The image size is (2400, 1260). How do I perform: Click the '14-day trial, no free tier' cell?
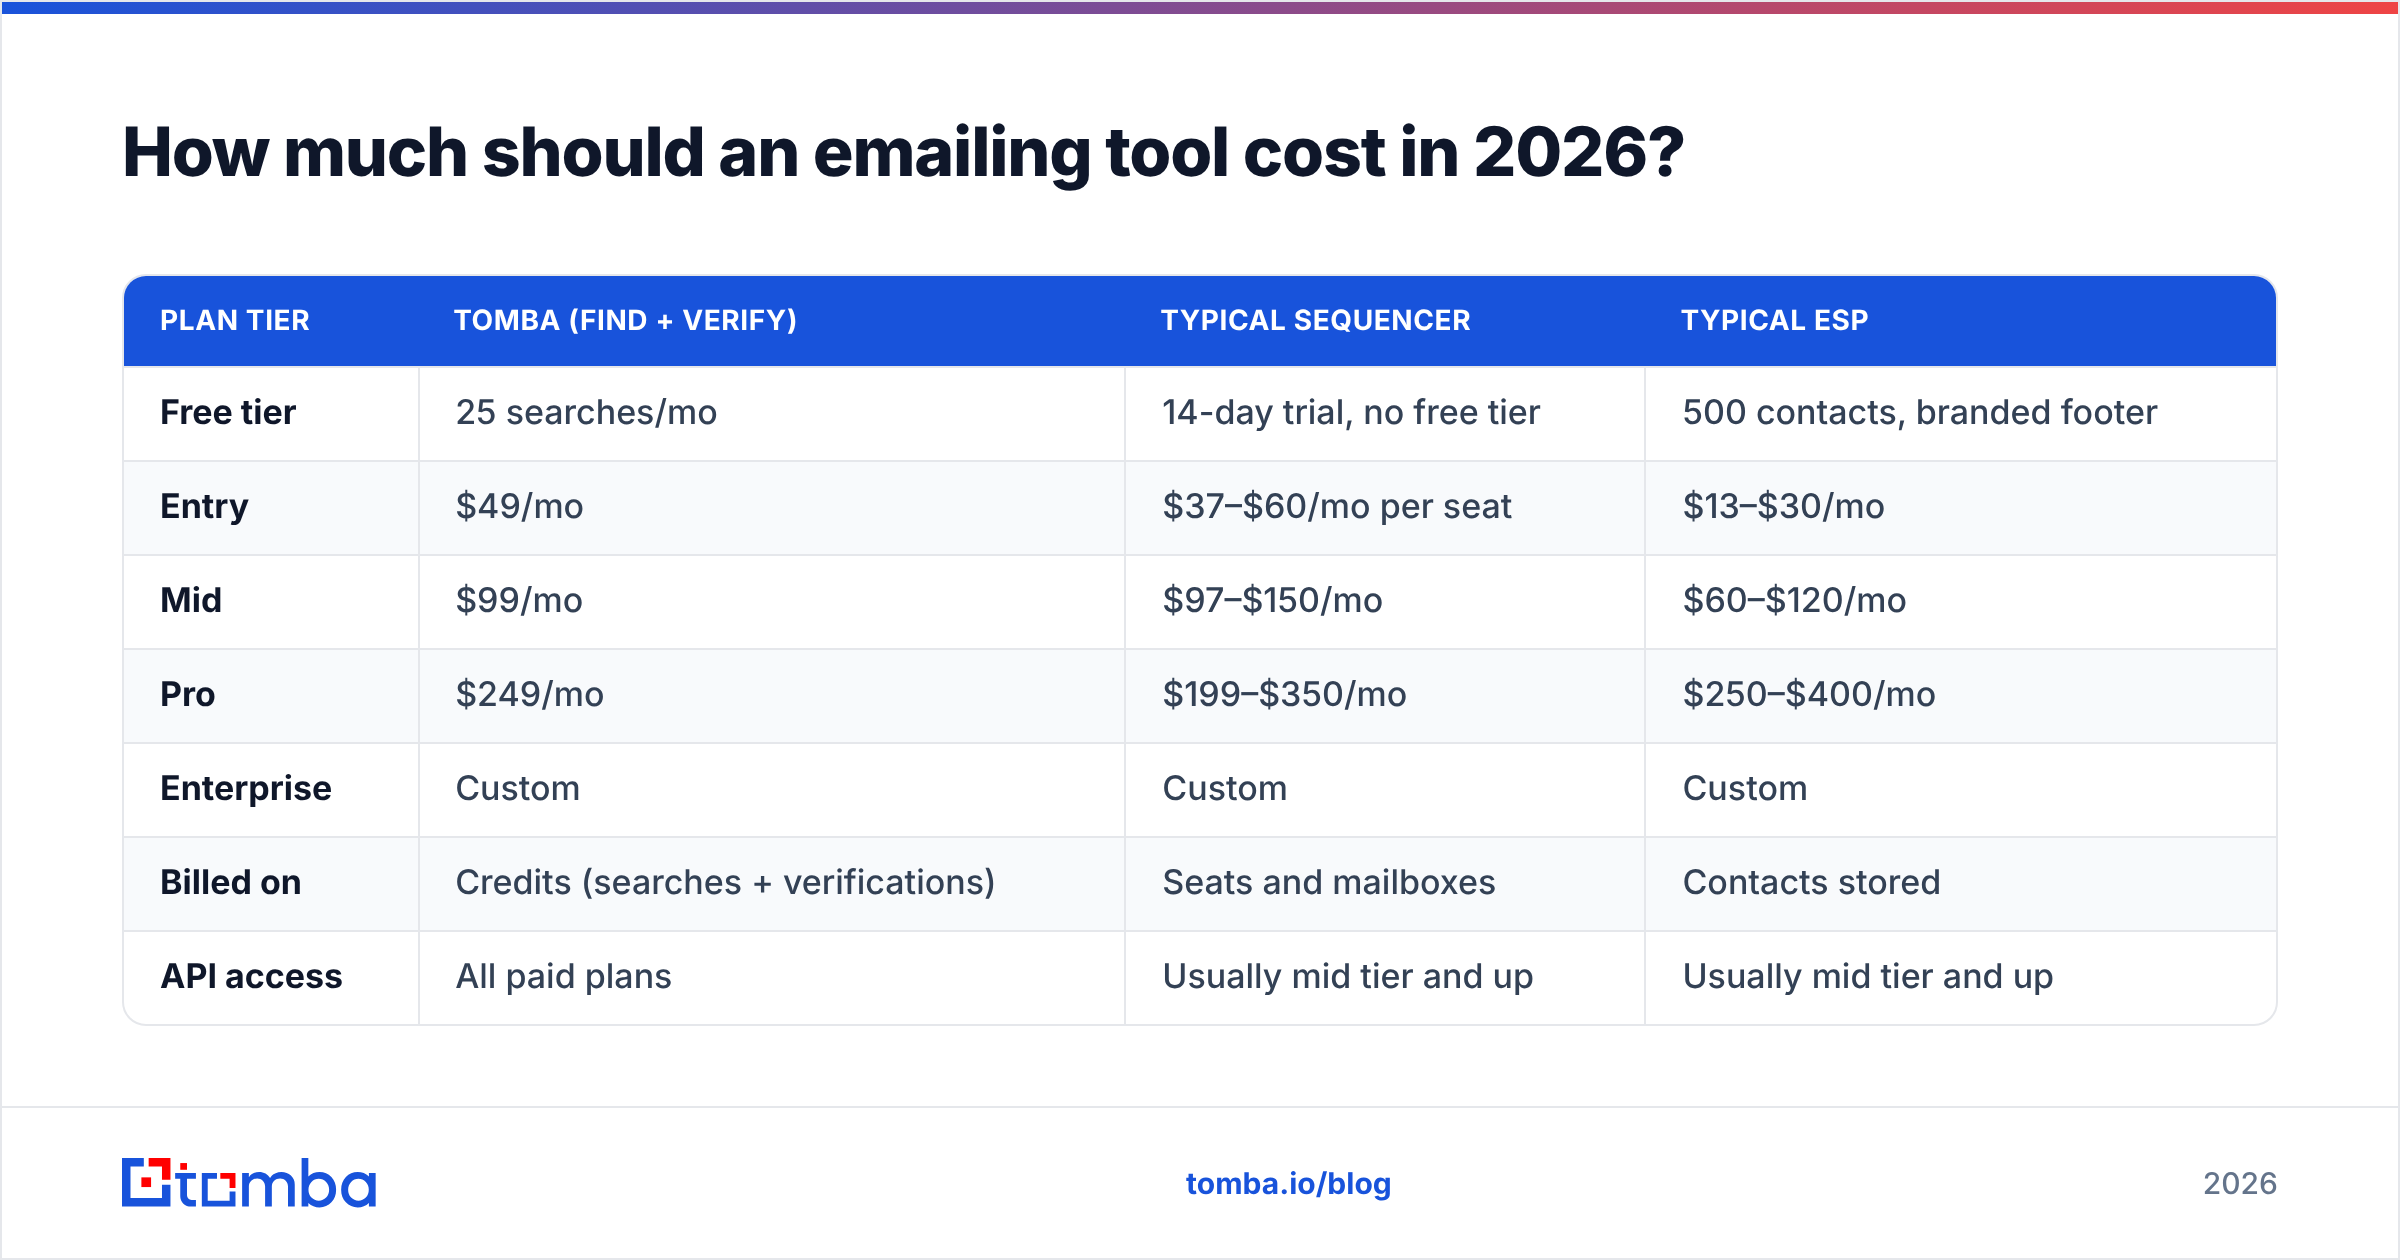tap(1351, 412)
